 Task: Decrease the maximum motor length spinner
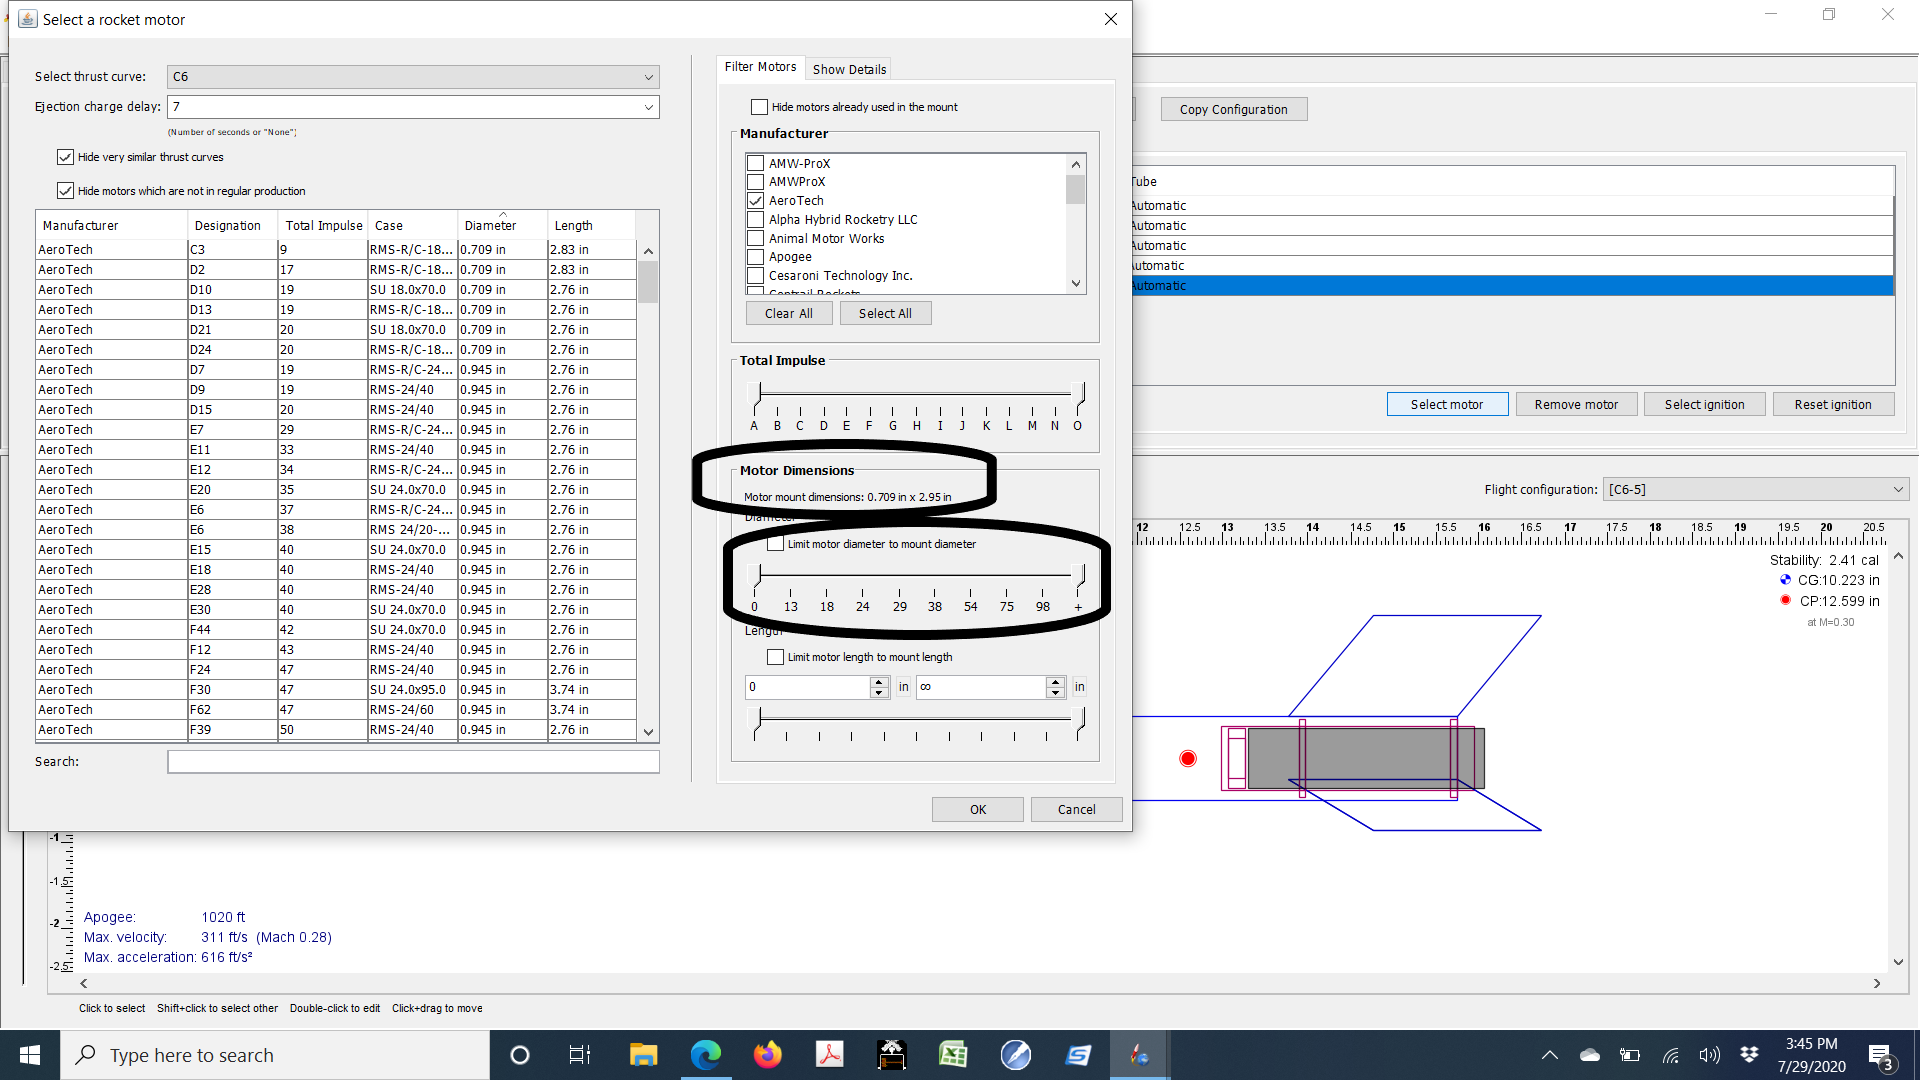[1055, 693]
